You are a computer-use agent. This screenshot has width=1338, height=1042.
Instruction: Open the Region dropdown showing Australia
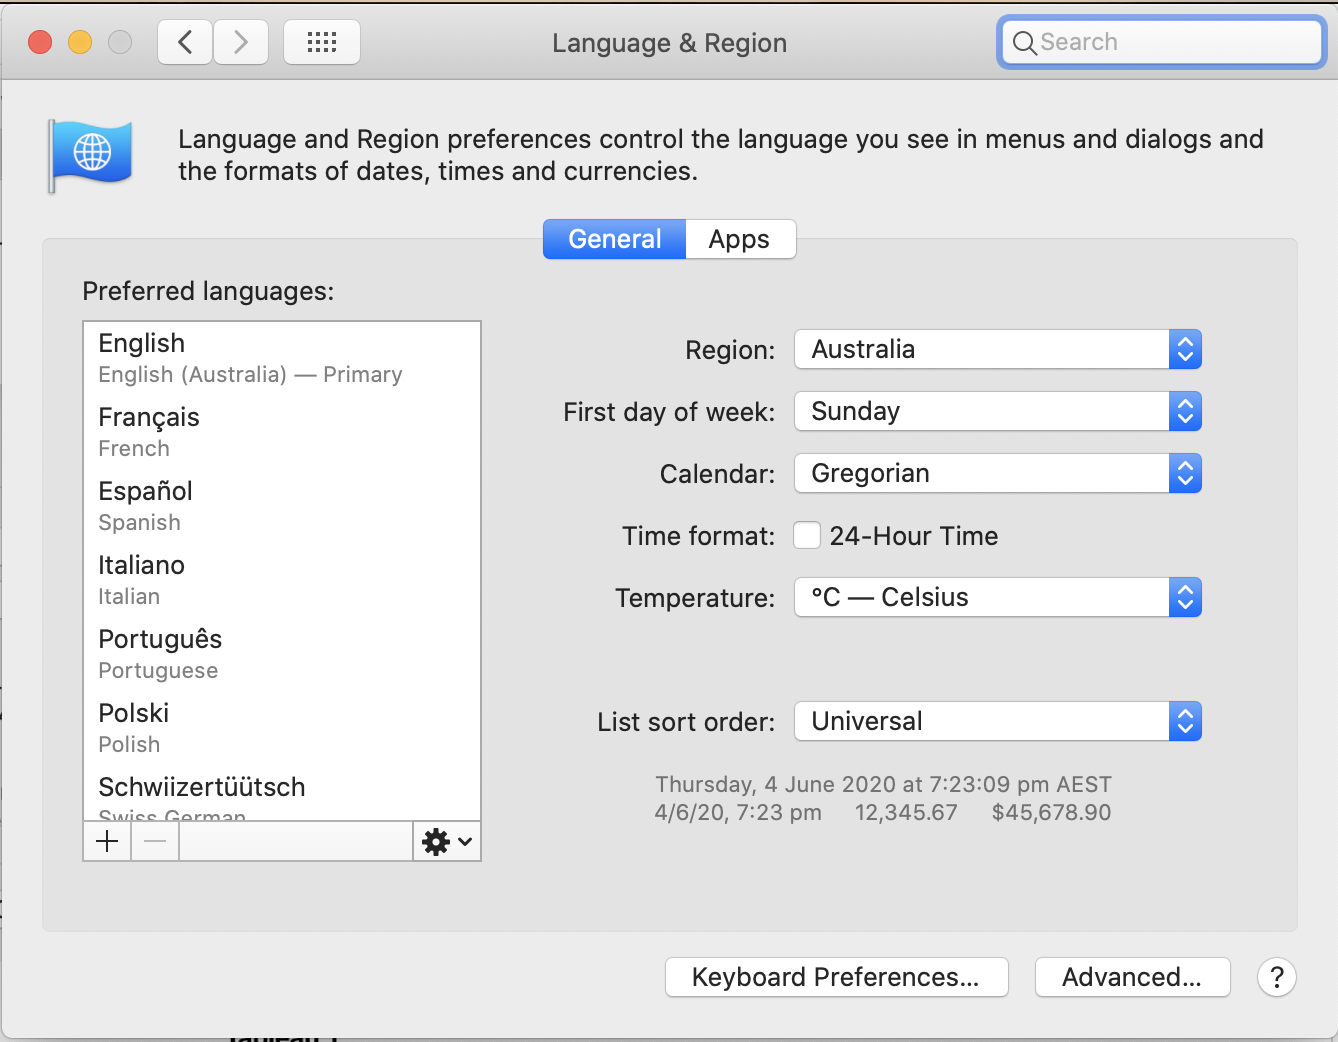tap(997, 349)
